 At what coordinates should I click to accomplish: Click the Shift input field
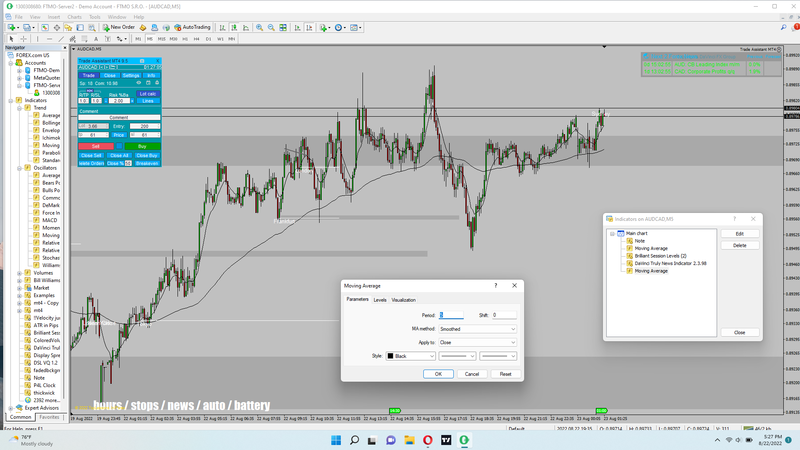coord(504,315)
